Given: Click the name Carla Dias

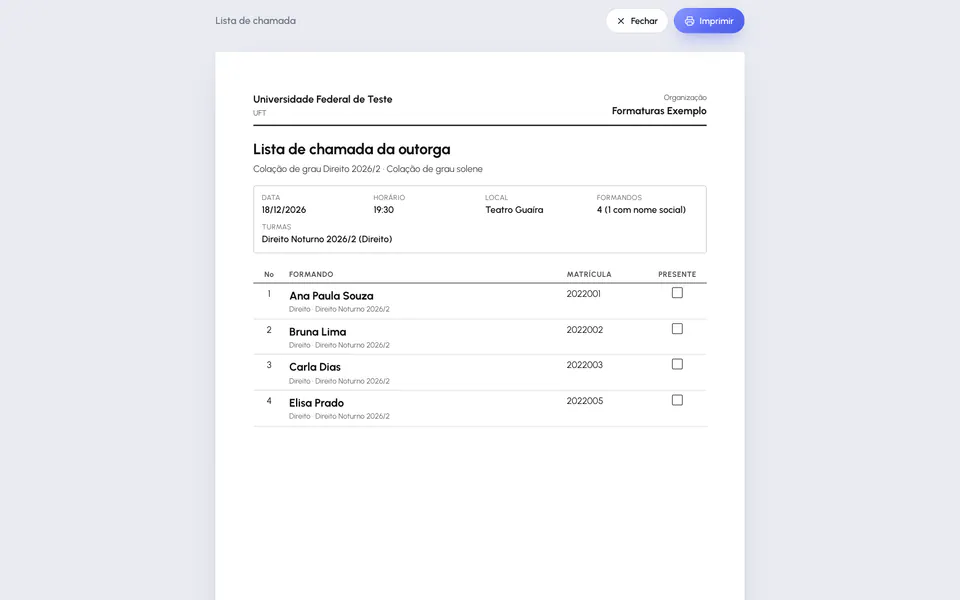Looking at the screenshot, I should point(315,367).
